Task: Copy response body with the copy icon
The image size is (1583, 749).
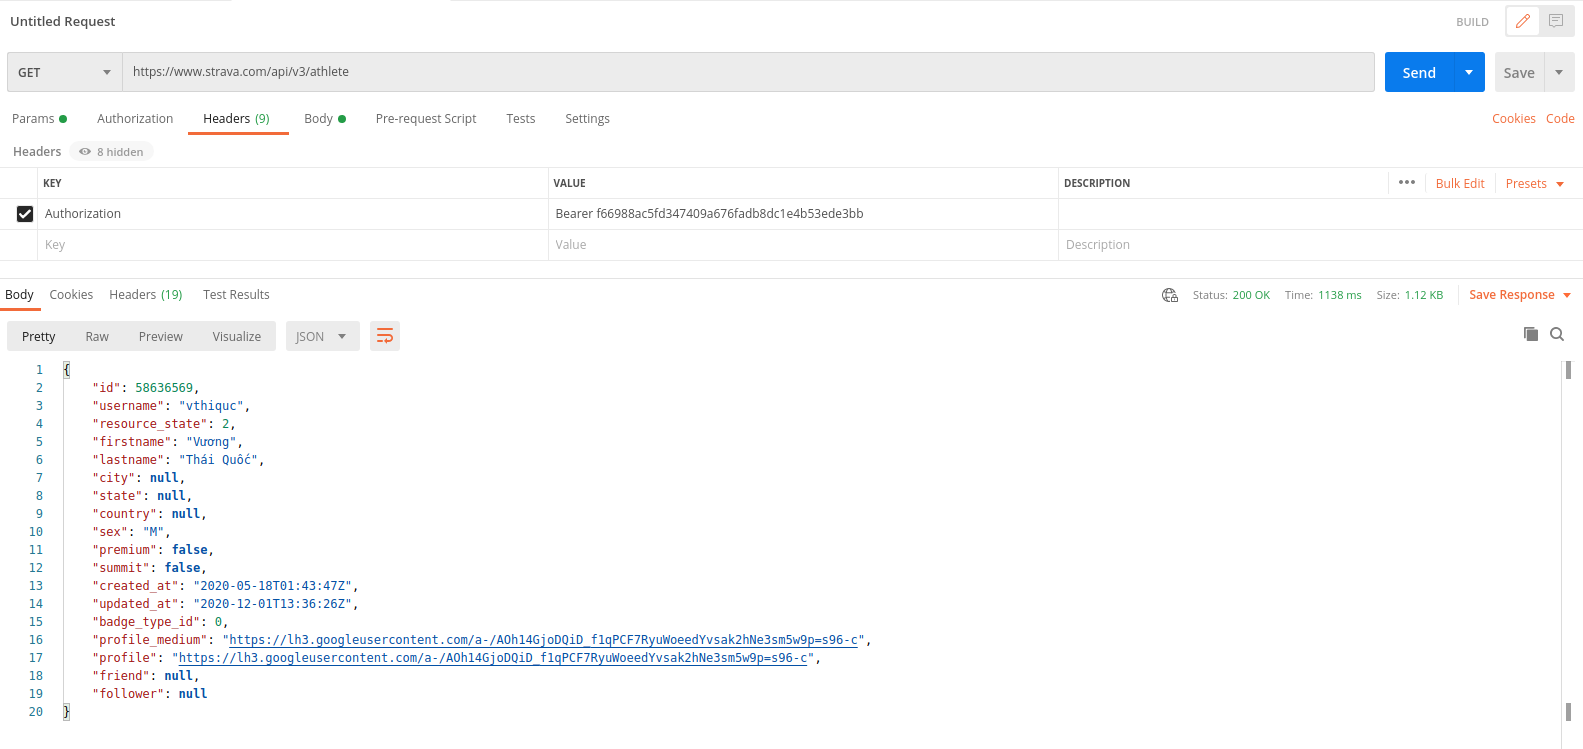Action: coord(1530,334)
